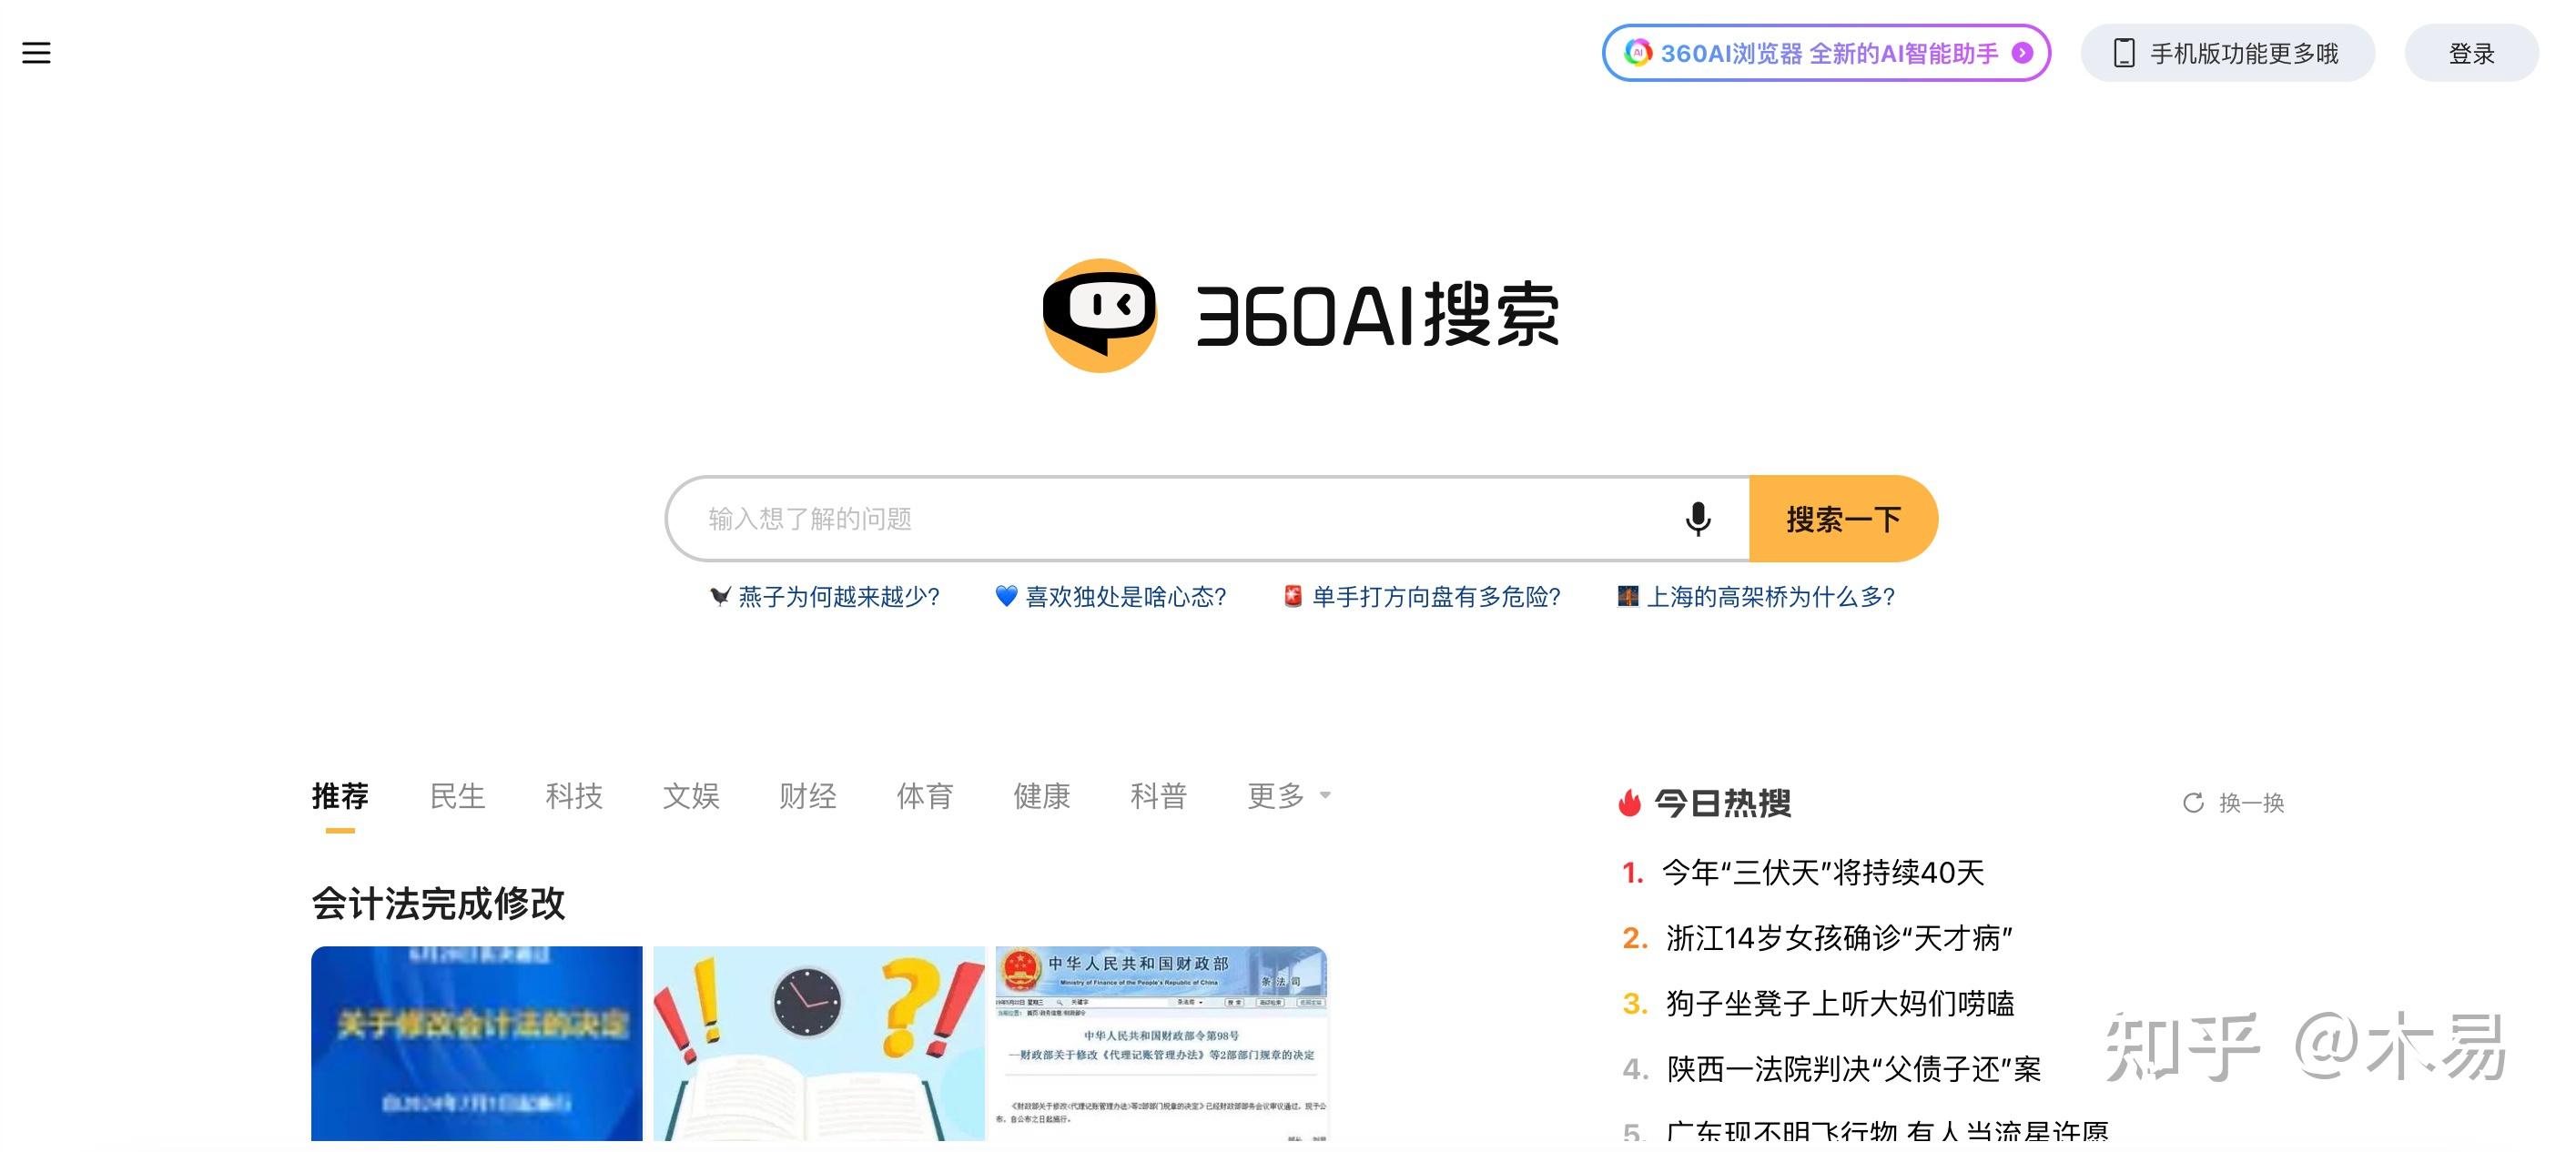Click the blue heart icon suggestion
The image size is (2576, 1152).
click(1006, 596)
